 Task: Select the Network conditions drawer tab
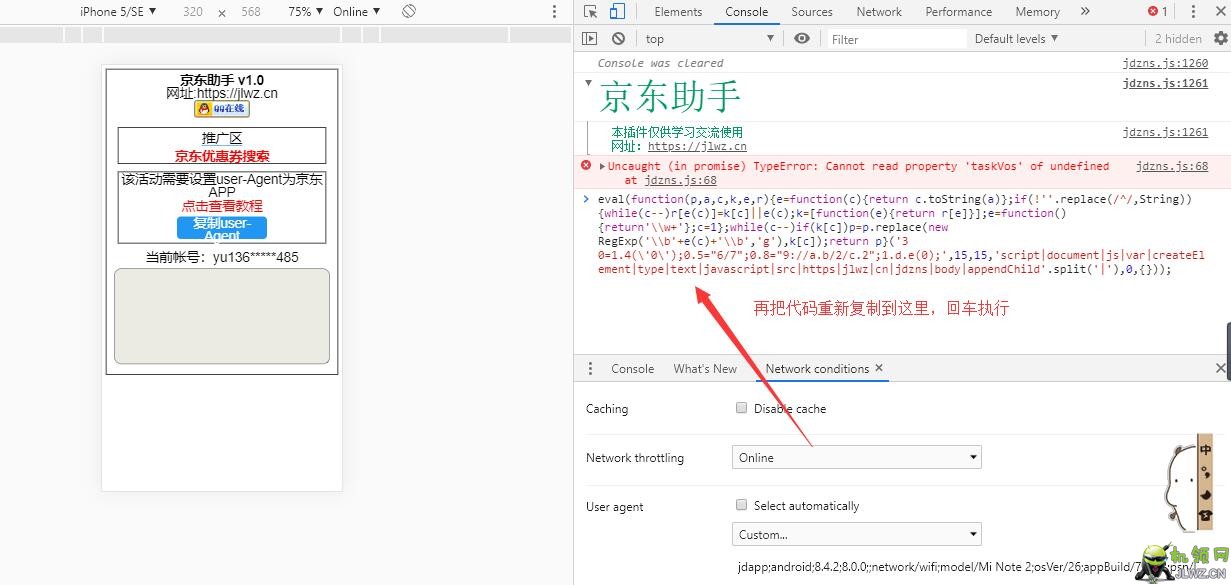[x=817, y=369]
